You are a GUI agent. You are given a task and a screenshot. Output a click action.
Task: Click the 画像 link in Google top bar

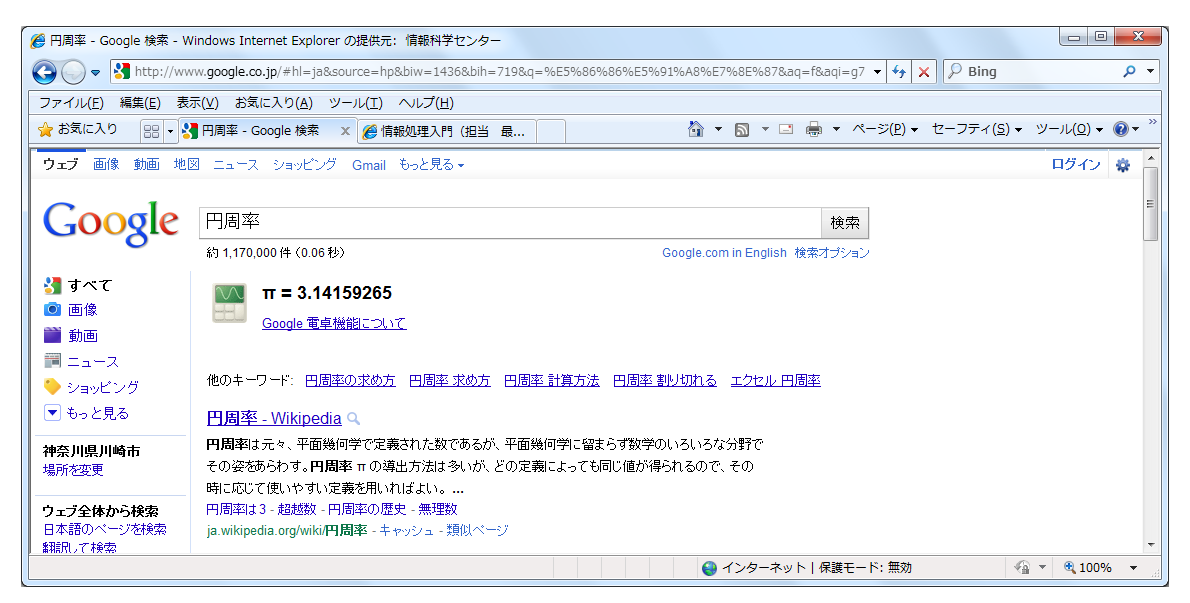point(106,165)
